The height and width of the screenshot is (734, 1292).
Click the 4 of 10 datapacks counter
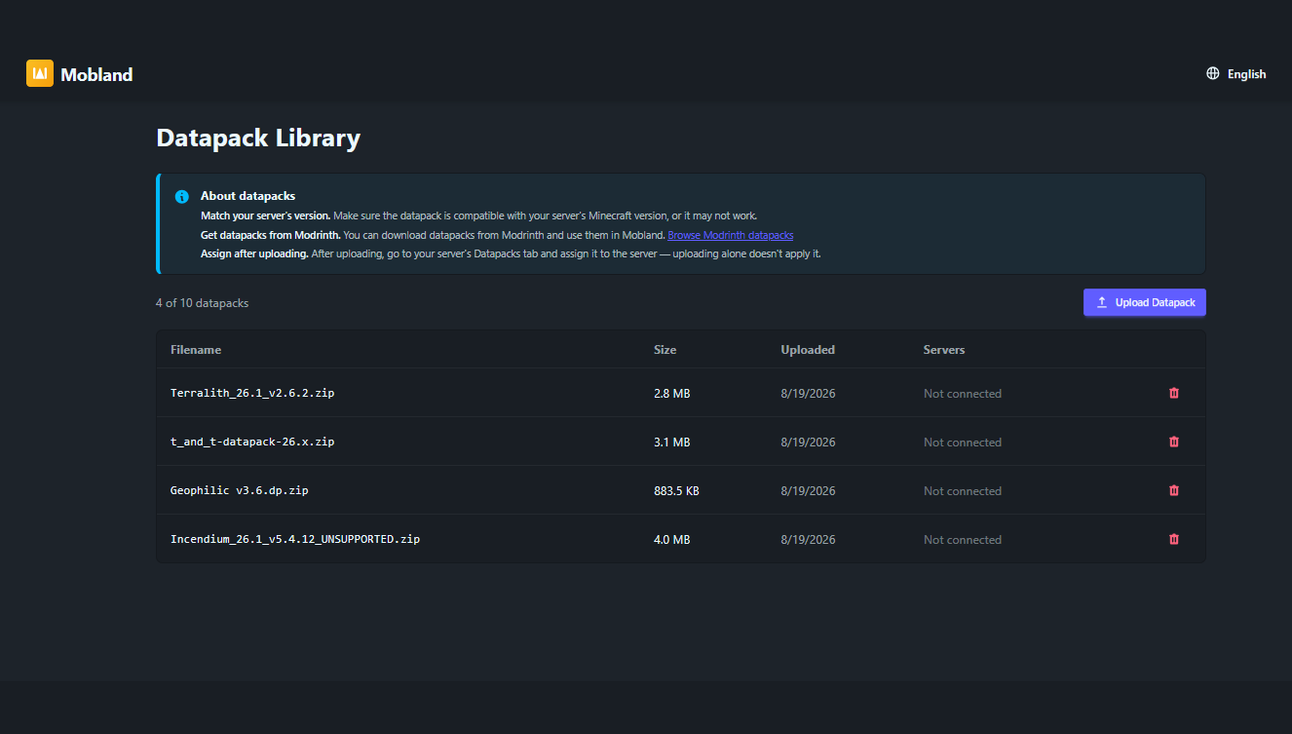202,303
